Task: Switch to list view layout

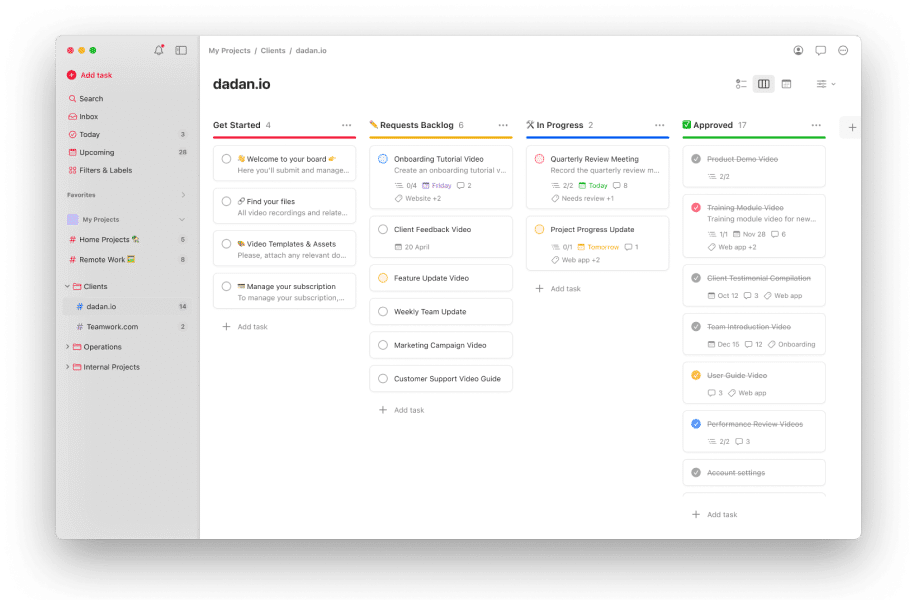Action: [741, 84]
